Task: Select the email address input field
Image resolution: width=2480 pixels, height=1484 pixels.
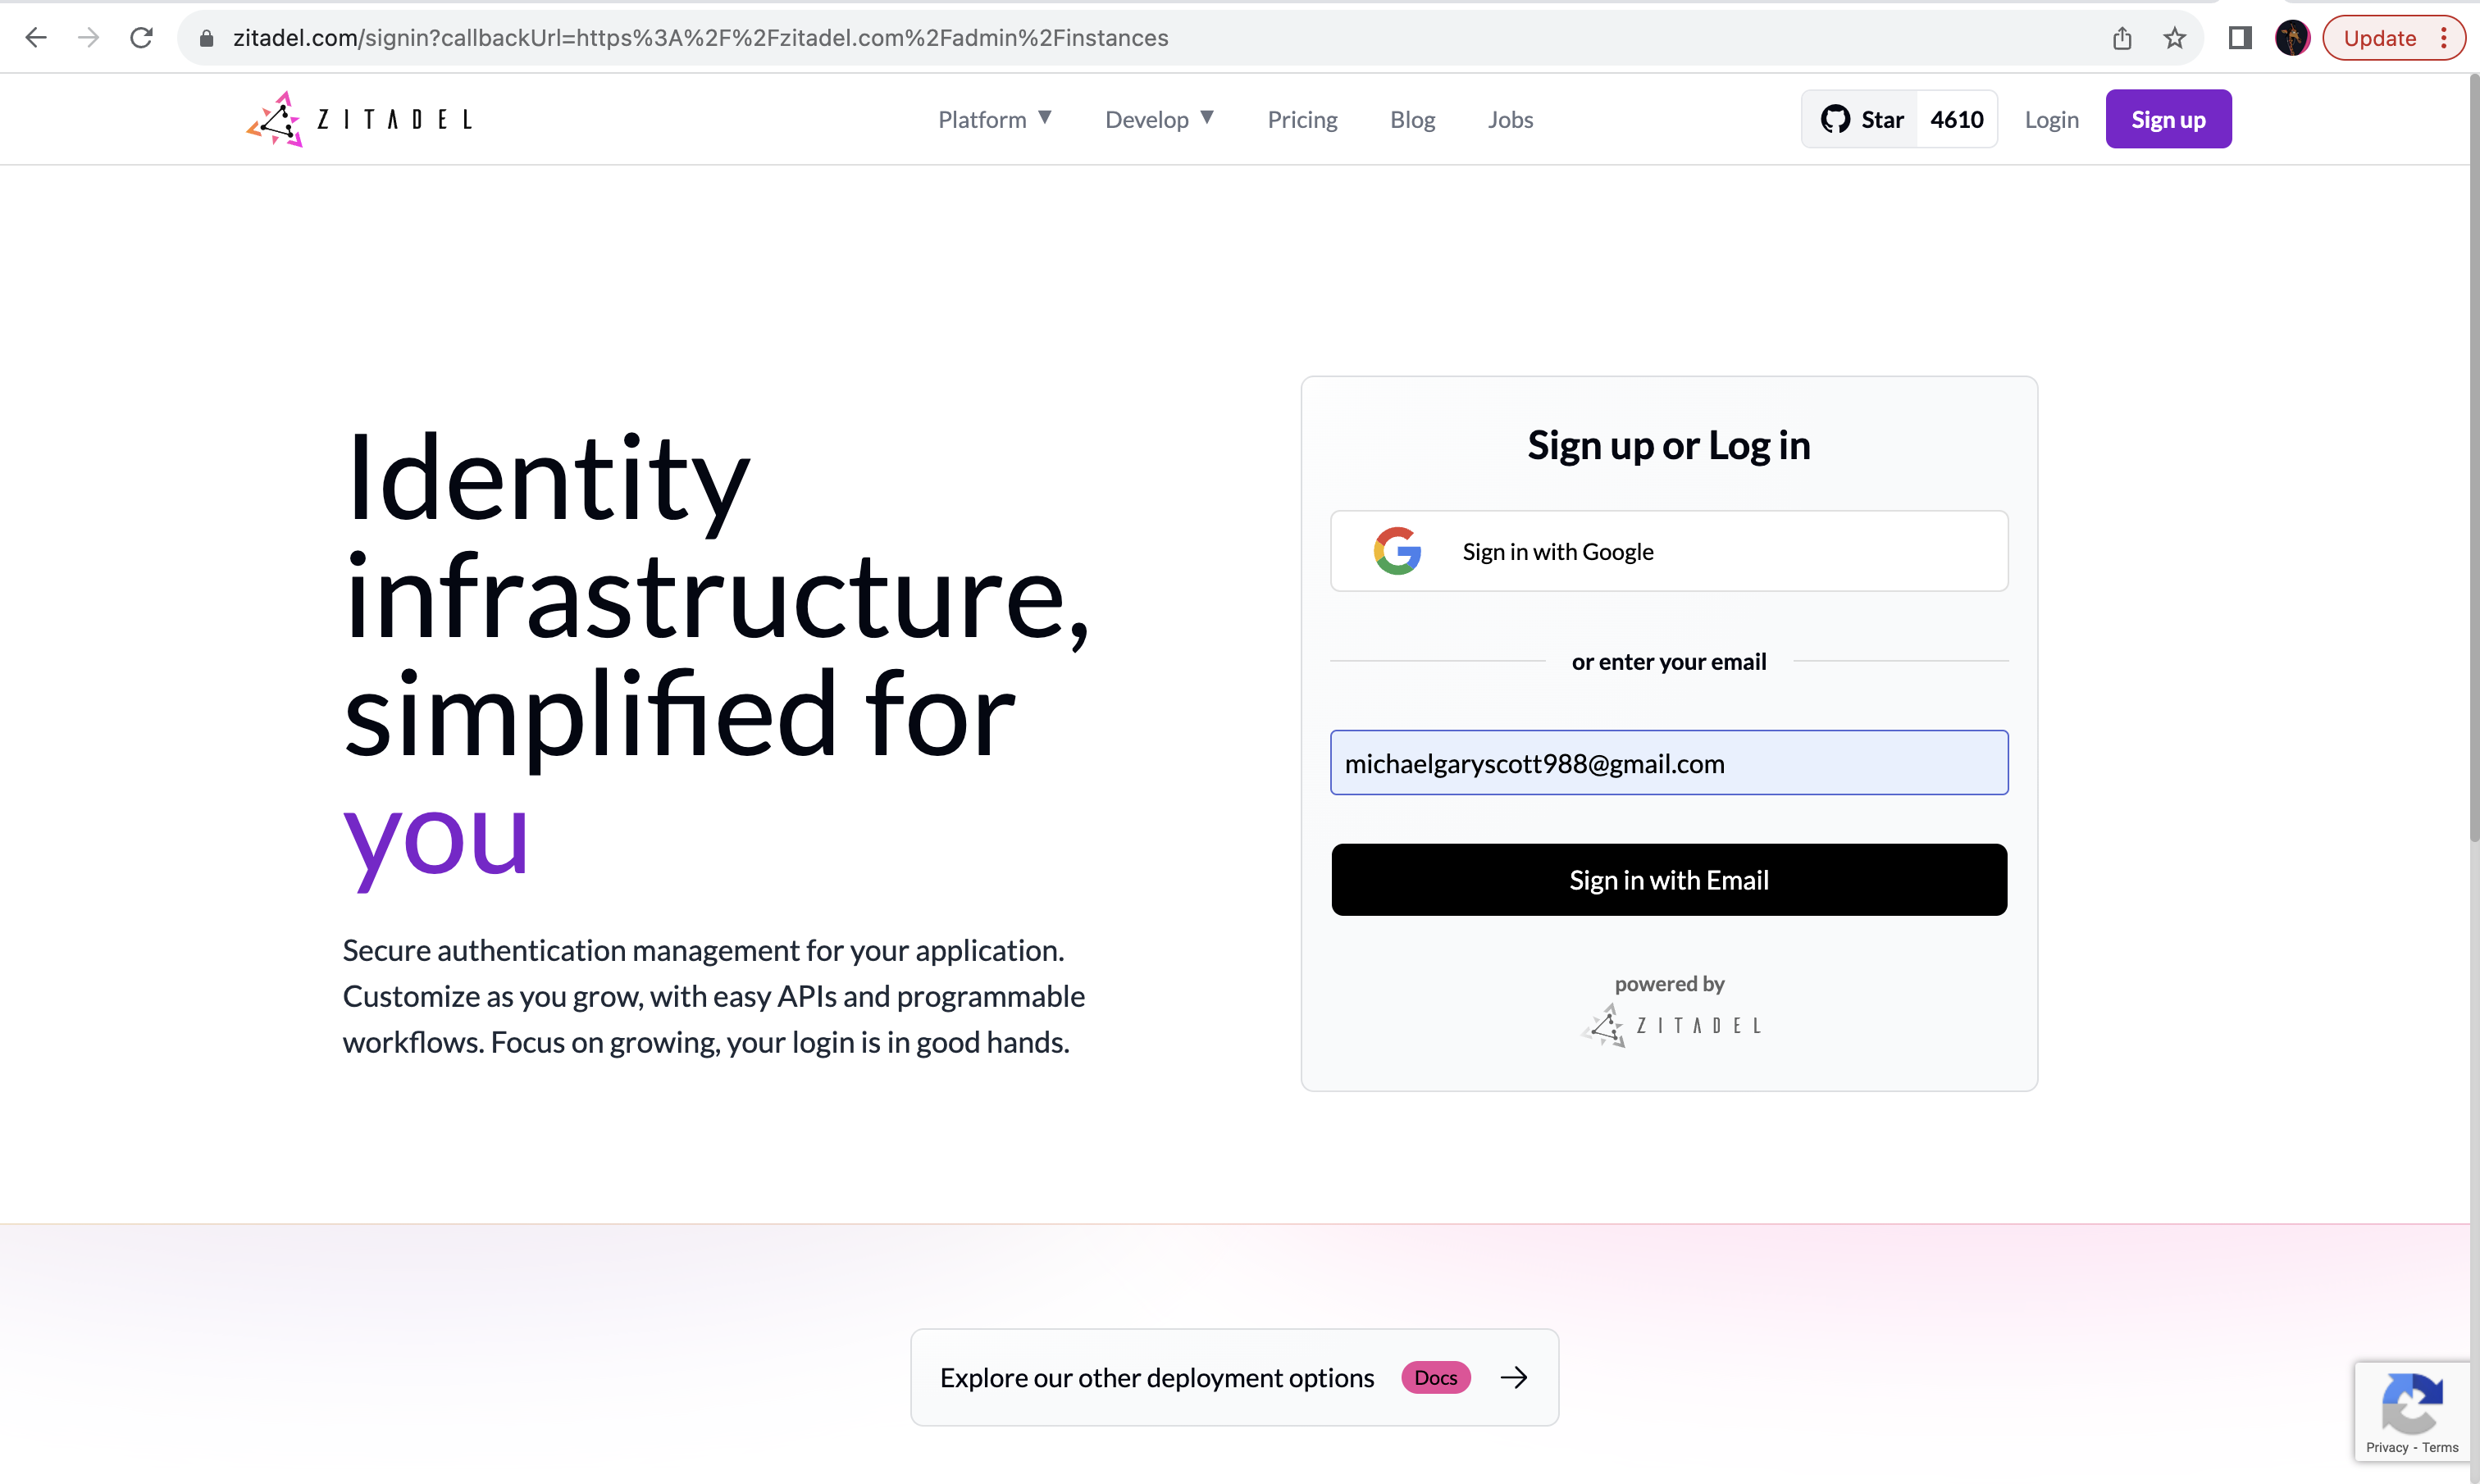Action: tap(1668, 763)
